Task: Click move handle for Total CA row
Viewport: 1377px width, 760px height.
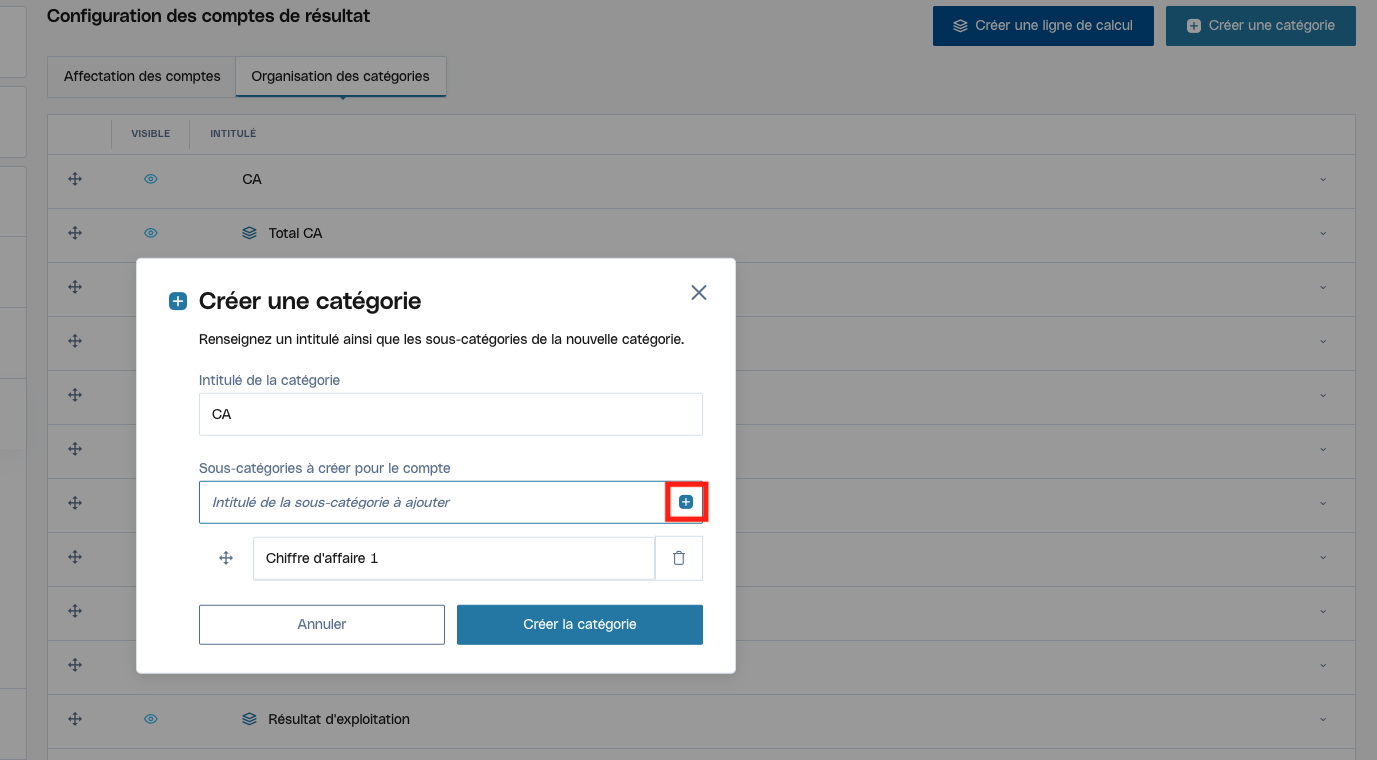Action: pyautogui.click(x=74, y=233)
